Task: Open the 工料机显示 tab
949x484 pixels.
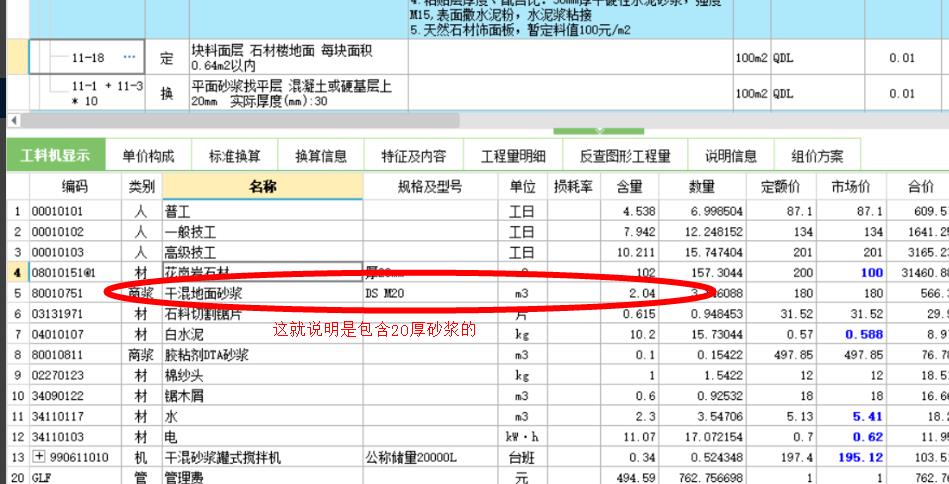Action: coord(56,155)
